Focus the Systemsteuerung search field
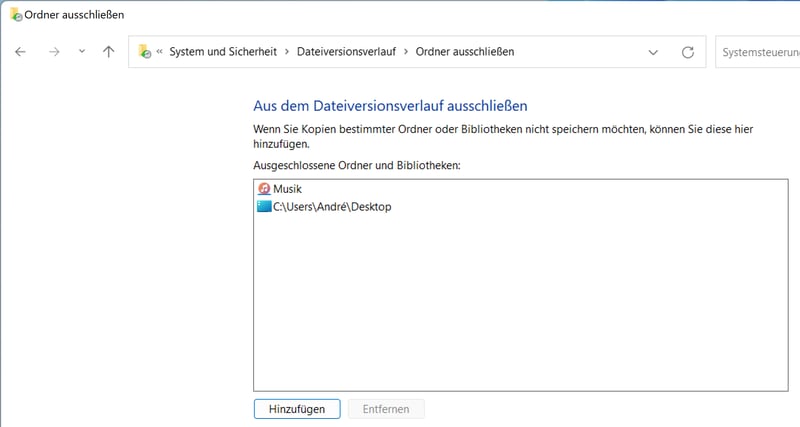 (x=758, y=52)
